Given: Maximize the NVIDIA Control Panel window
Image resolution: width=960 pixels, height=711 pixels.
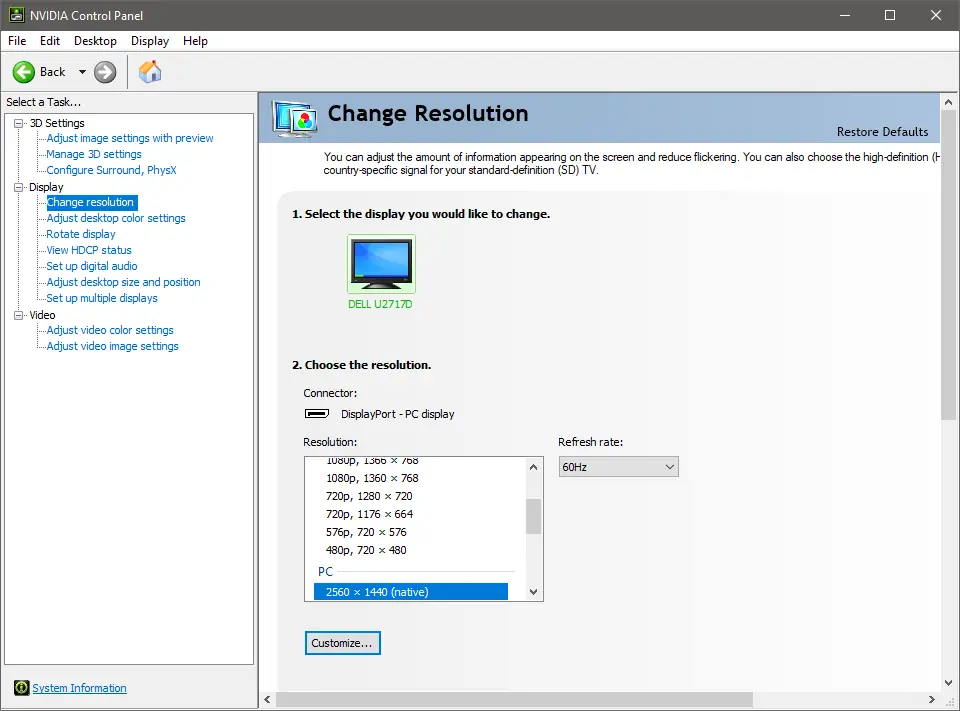Looking at the screenshot, I should tap(890, 15).
